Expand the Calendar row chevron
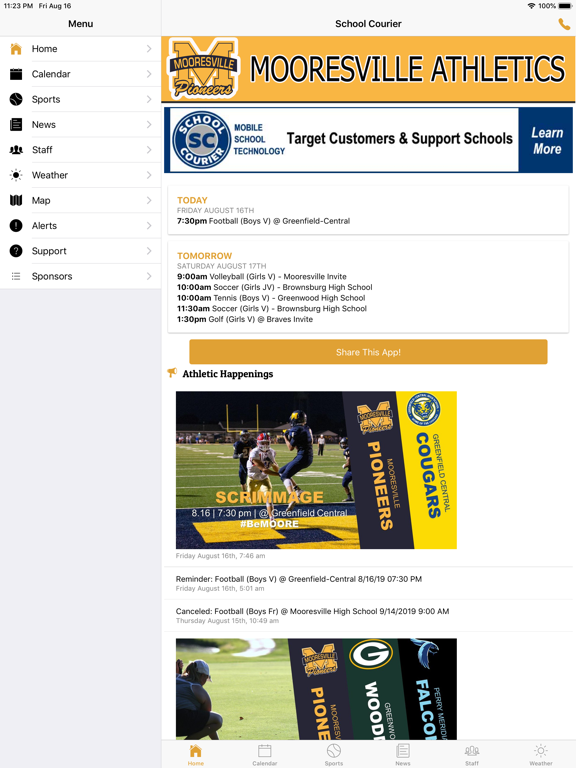The height and width of the screenshot is (768, 576). 149,74
